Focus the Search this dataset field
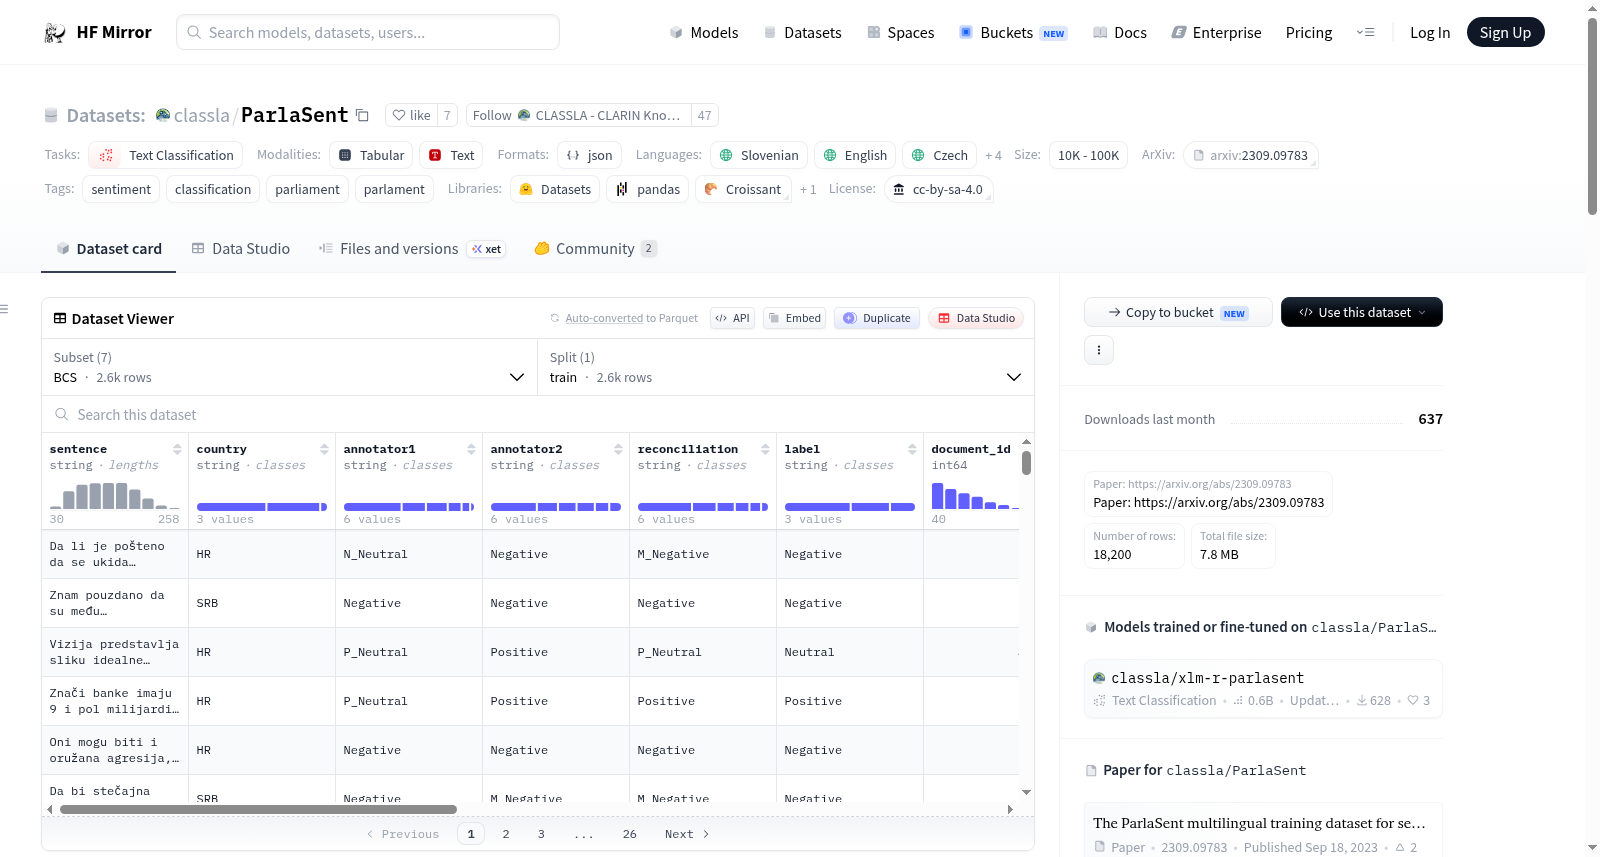The image size is (1600, 857). [538, 415]
